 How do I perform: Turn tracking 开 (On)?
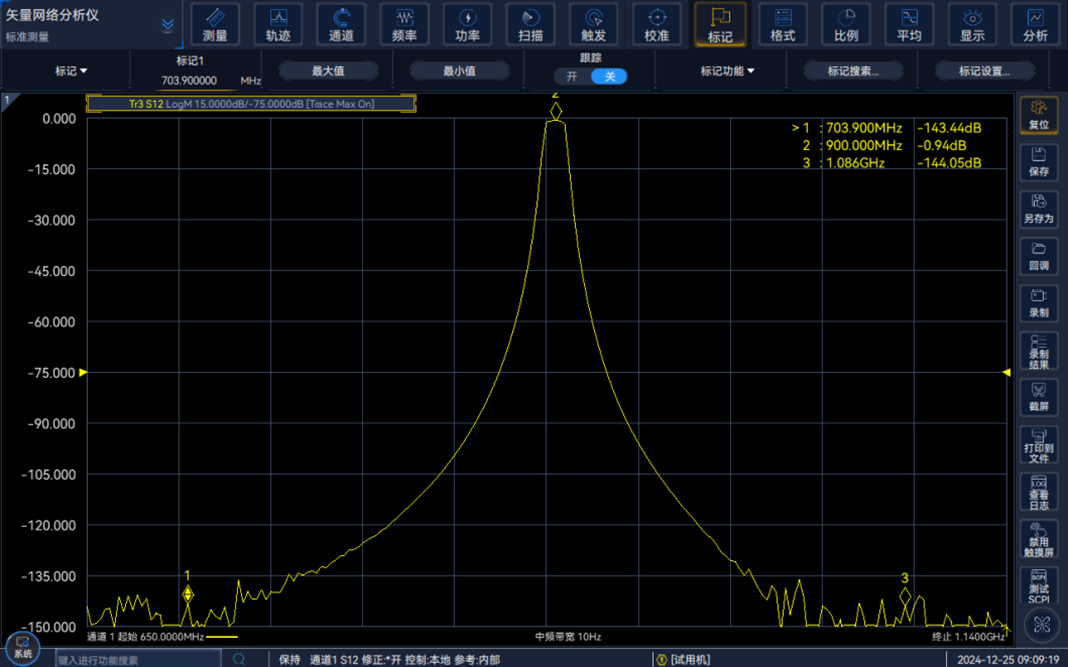[572, 77]
